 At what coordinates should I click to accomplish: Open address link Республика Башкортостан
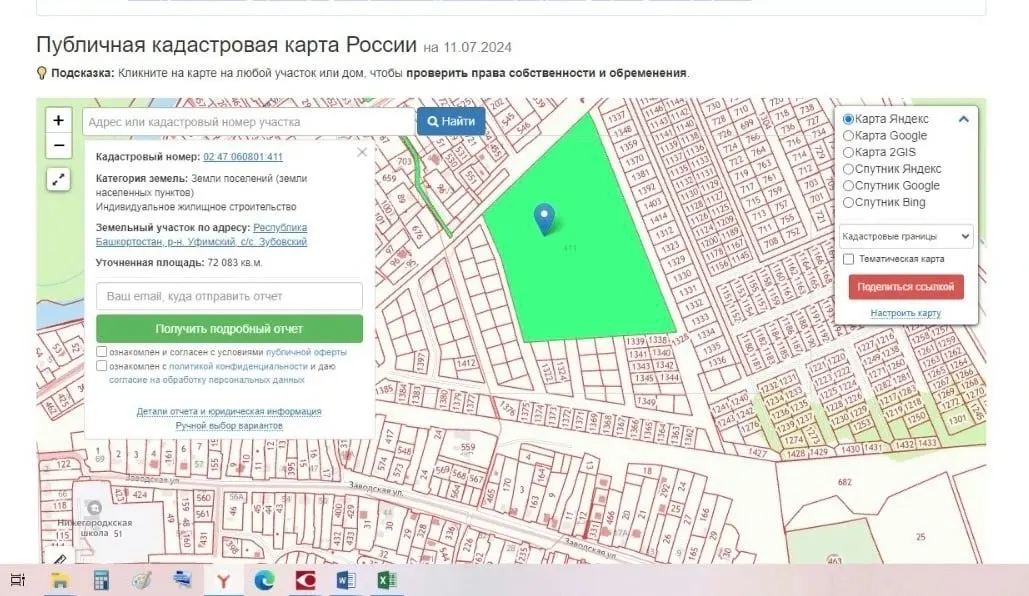pos(201,234)
